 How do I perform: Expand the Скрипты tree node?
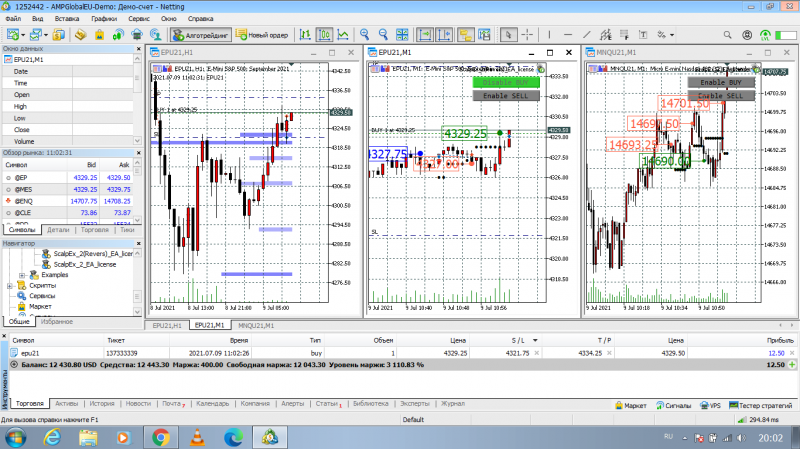pos(10,286)
